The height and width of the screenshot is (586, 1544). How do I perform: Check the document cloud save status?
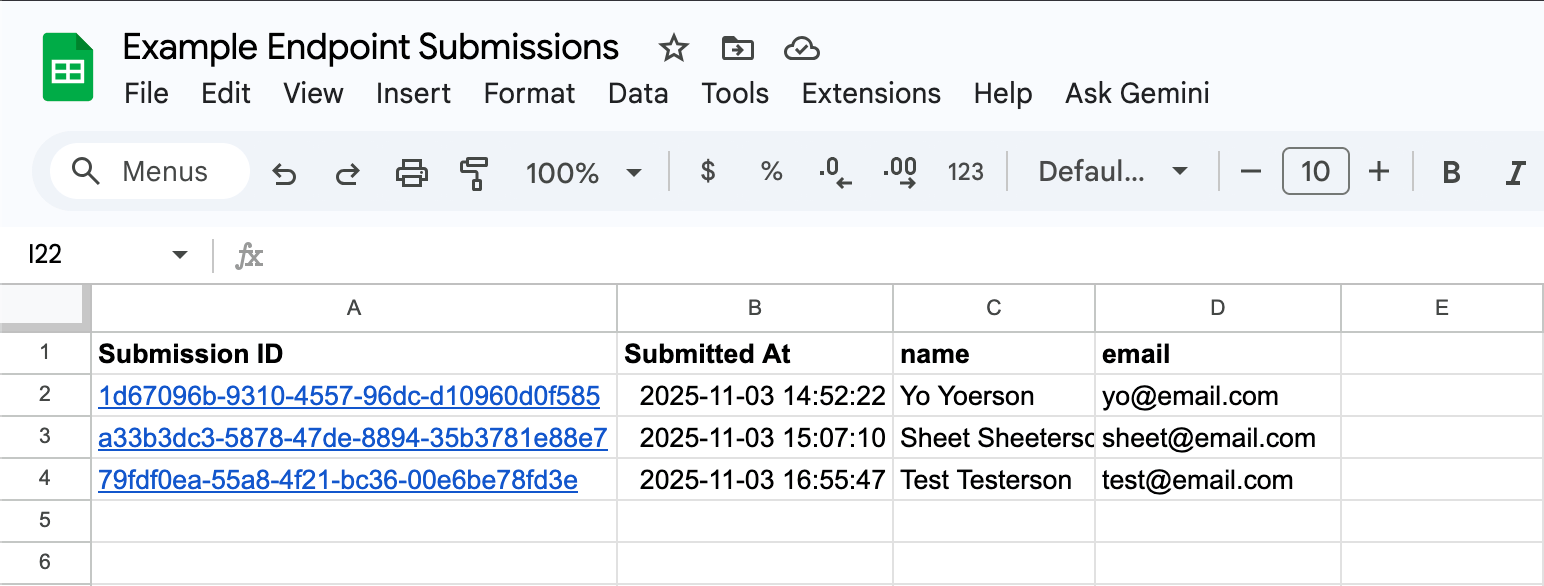(x=801, y=47)
